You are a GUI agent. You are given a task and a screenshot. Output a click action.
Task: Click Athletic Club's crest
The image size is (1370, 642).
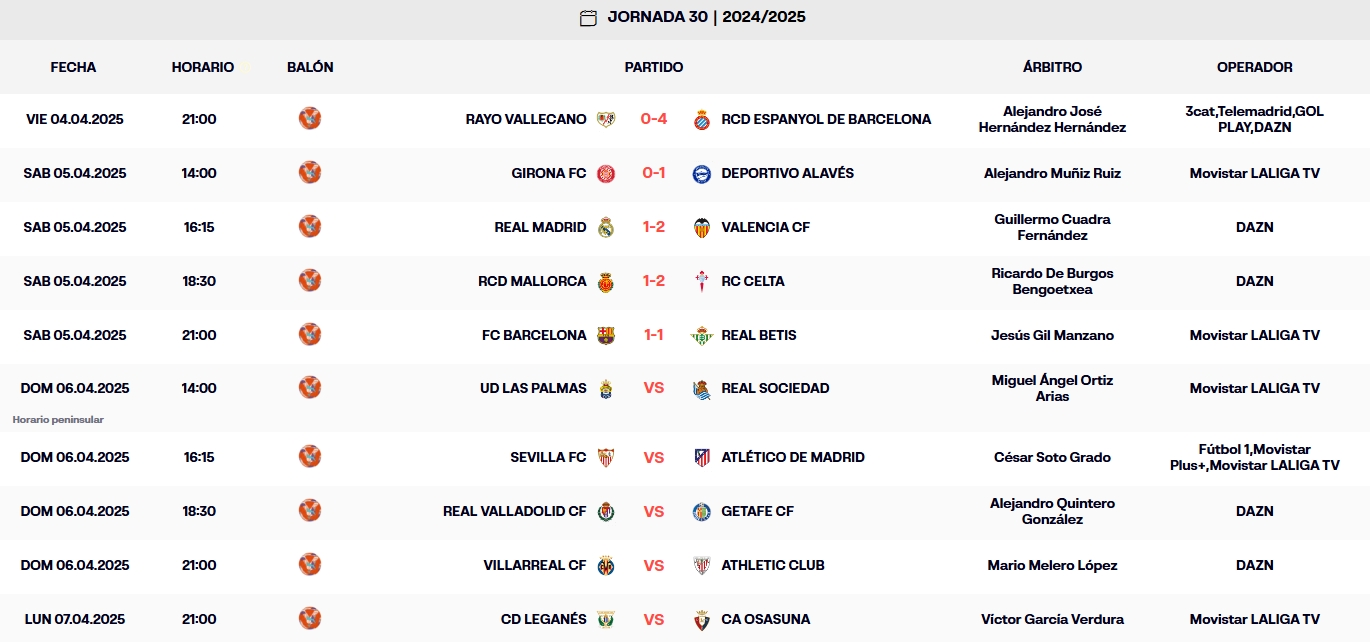(702, 565)
